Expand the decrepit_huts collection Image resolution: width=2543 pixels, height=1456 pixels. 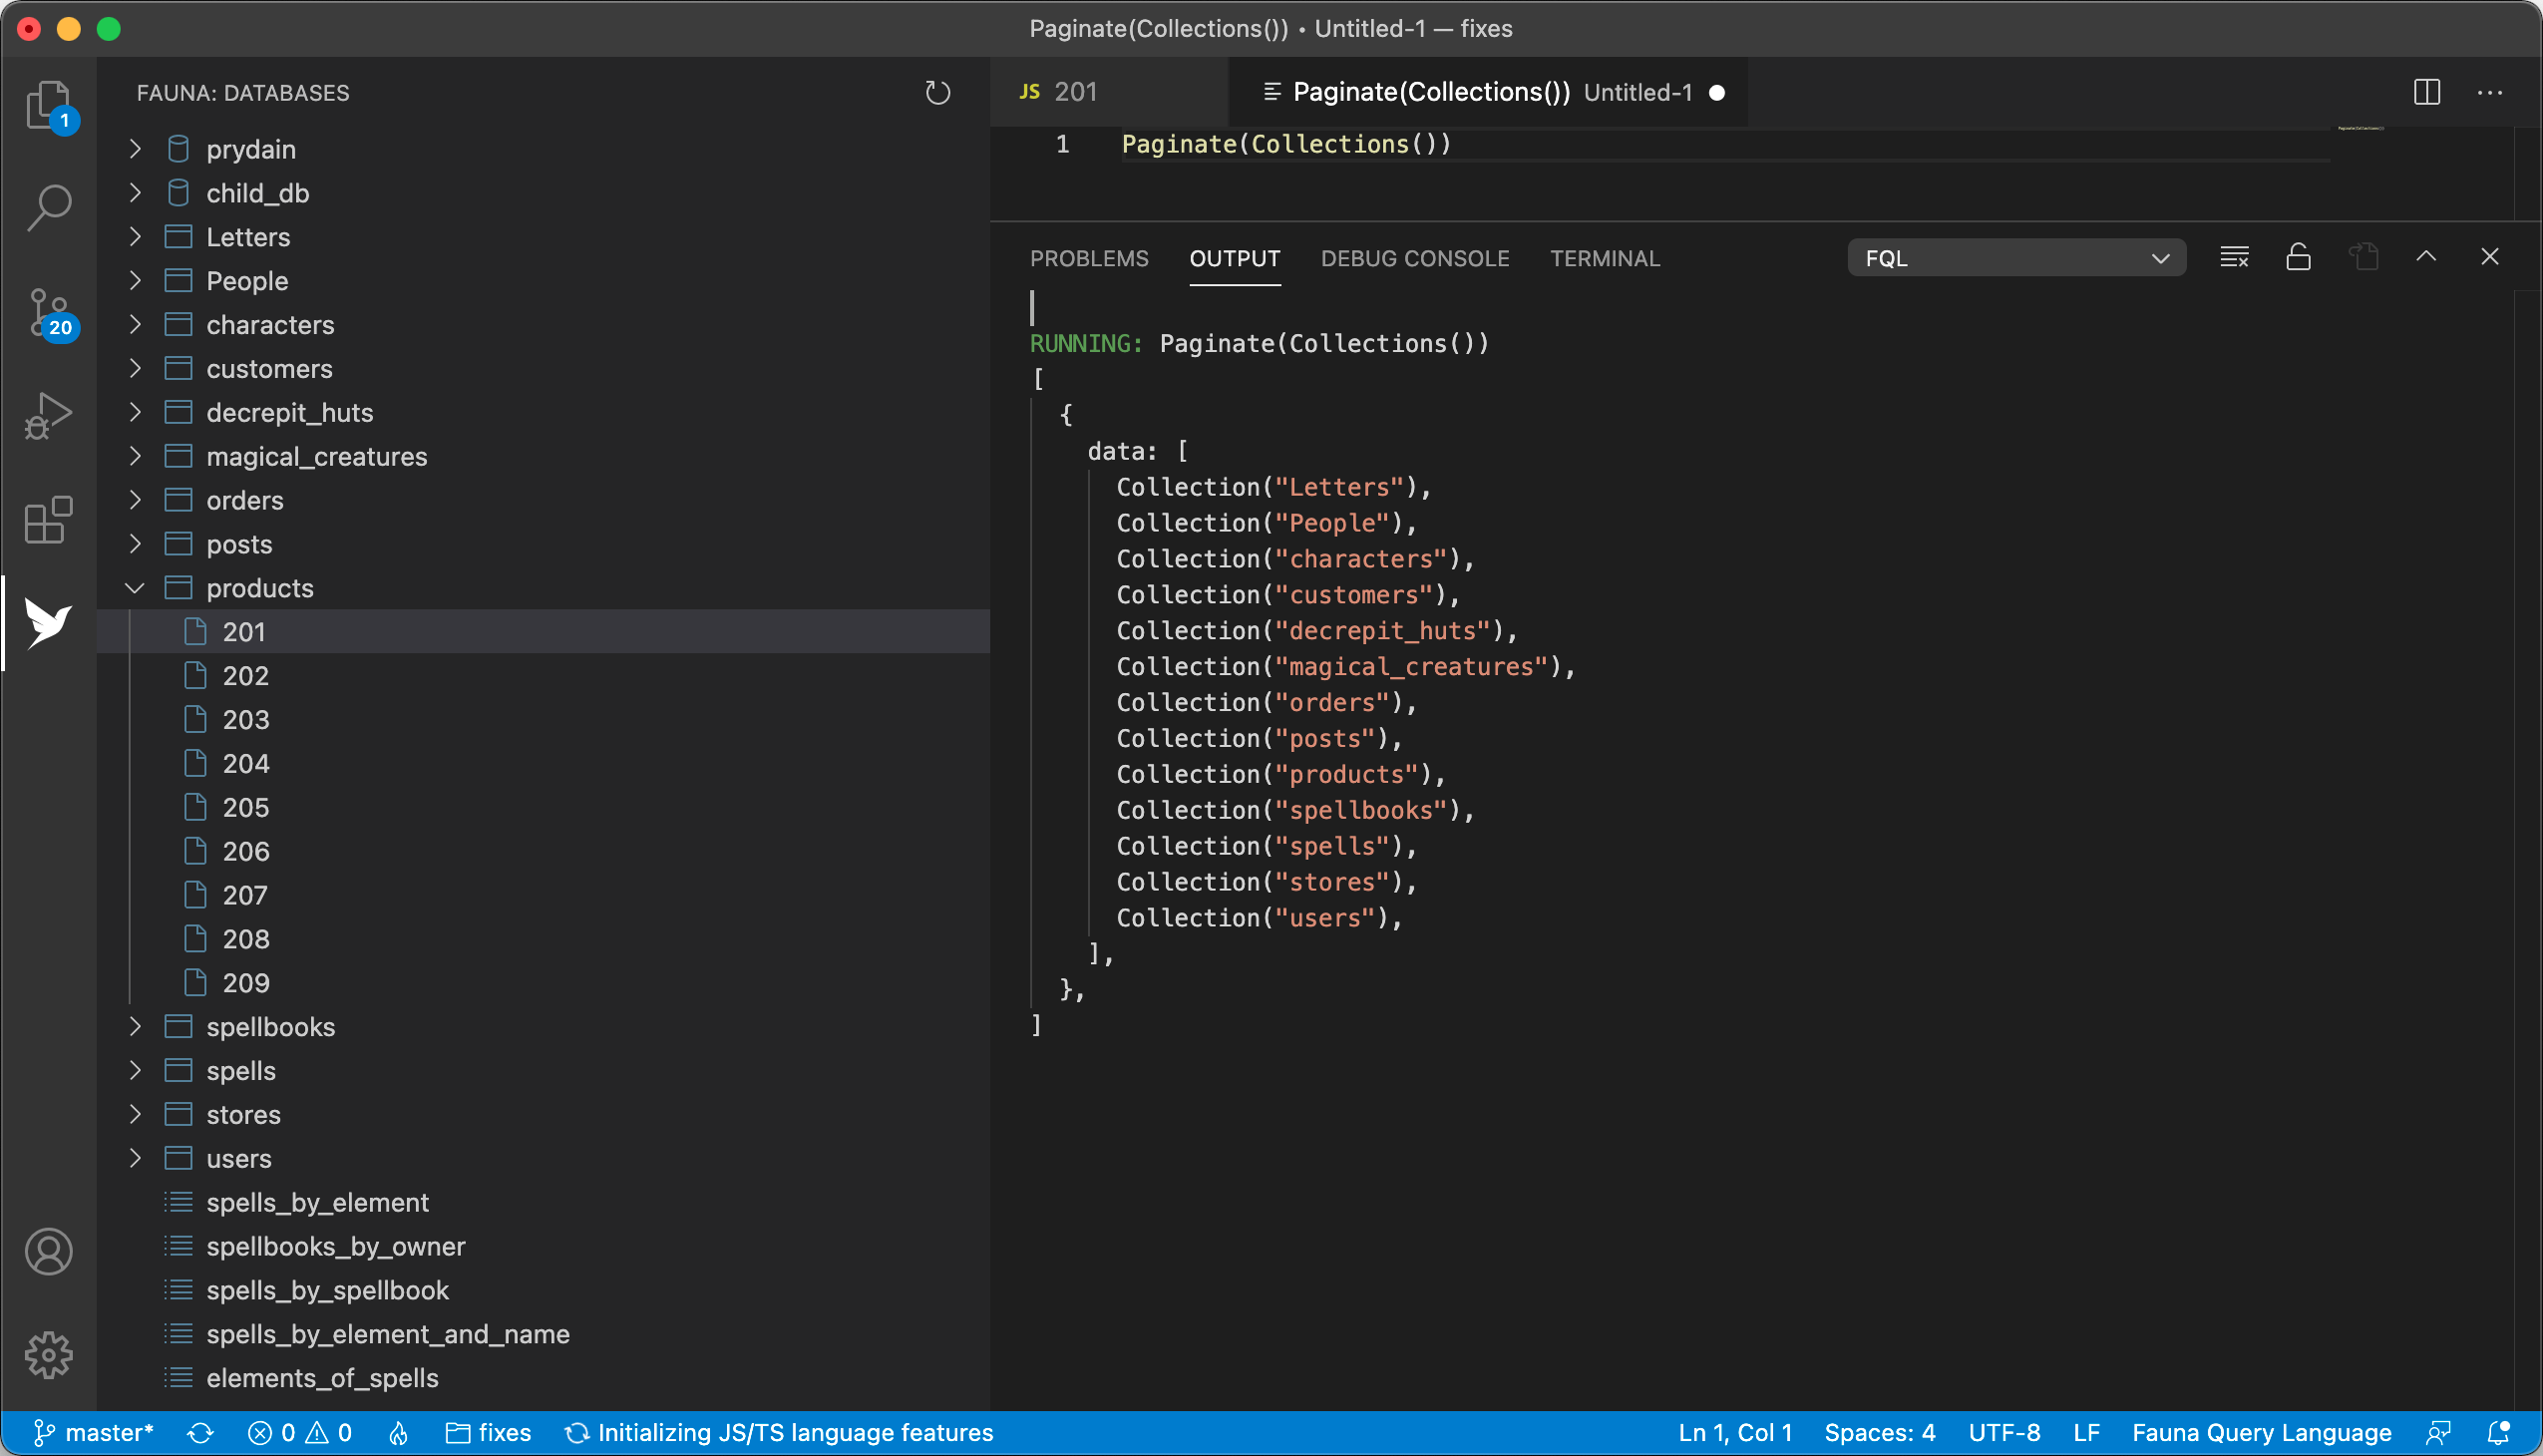point(136,412)
